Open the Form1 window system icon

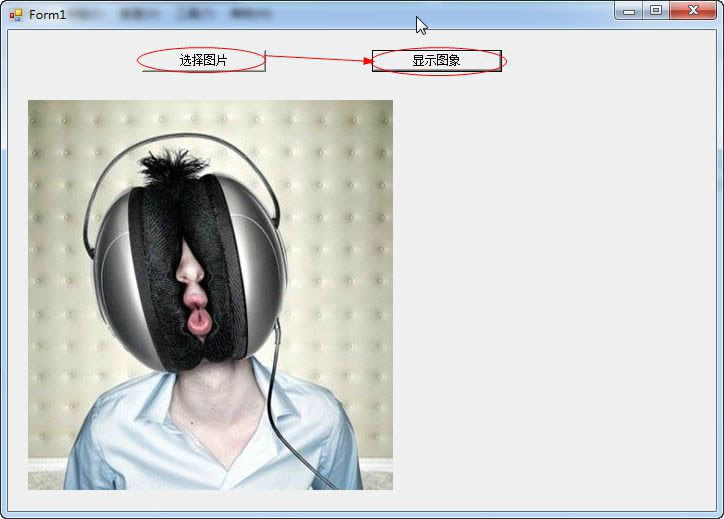coord(16,15)
